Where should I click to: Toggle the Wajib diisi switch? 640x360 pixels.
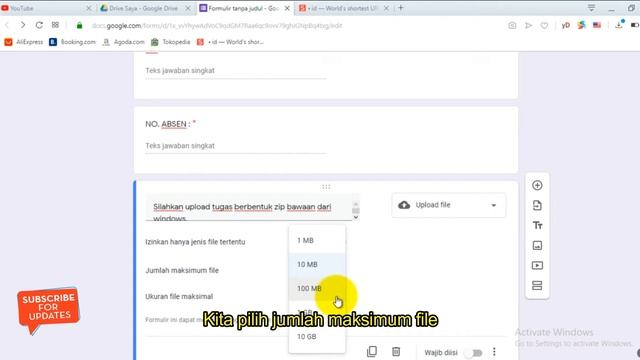(474, 352)
